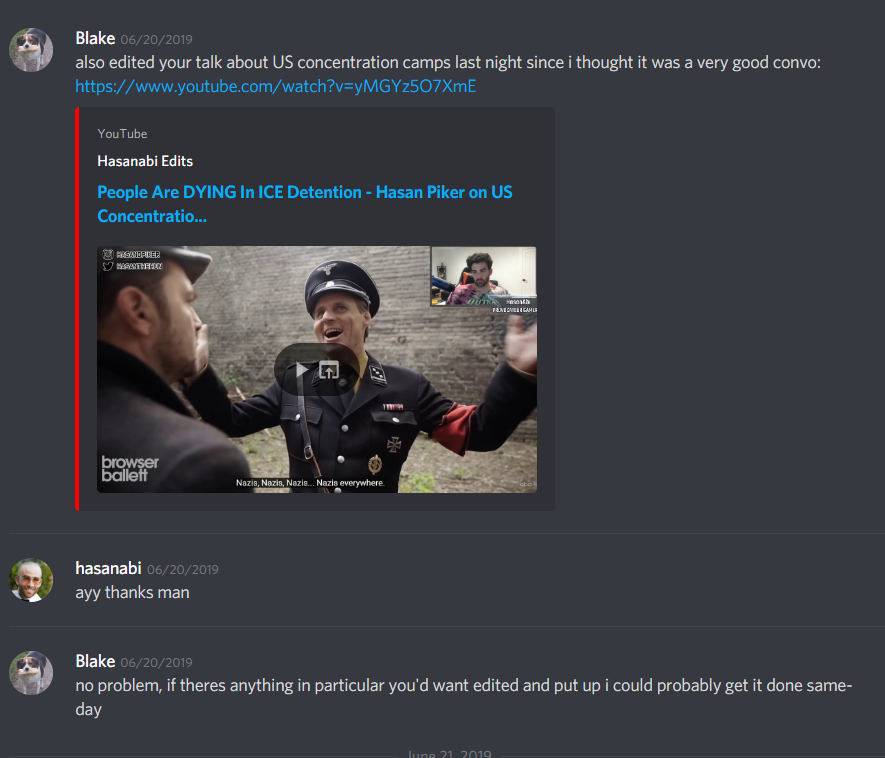The height and width of the screenshot is (758, 885).
Task: Click the video thumbnail with browser ballett logo
Action: pos(317,369)
